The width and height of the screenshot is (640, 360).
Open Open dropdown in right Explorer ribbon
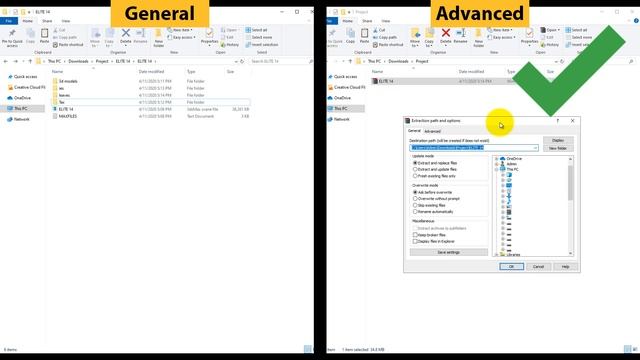(x=550, y=30)
